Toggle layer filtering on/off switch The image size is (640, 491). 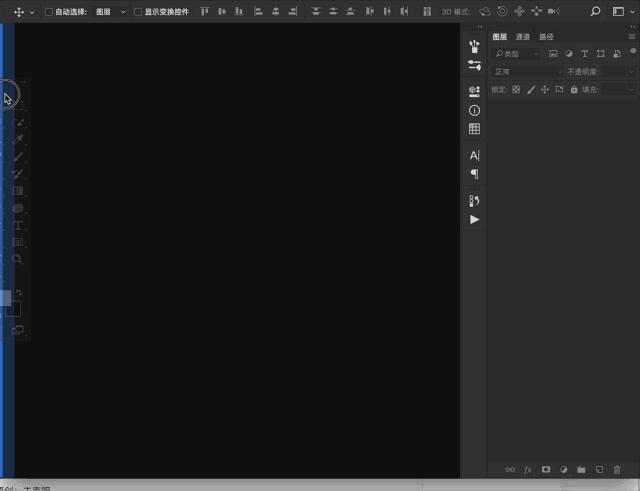coord(633,51)
